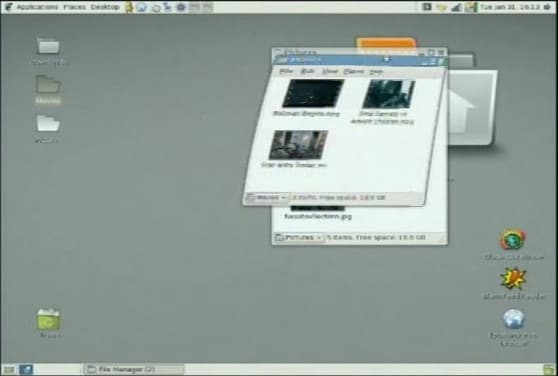Open Edit menu in the Movies window

(x=307, y=71)
